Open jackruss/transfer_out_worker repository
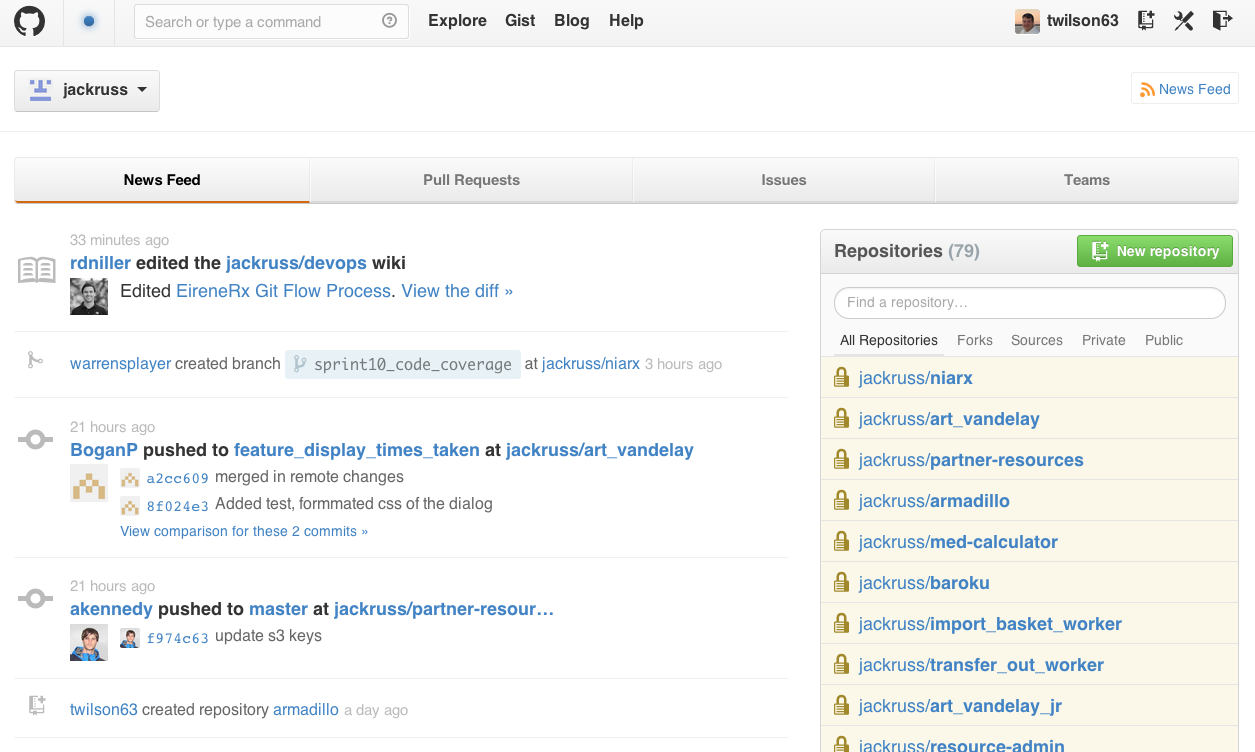 981,665
